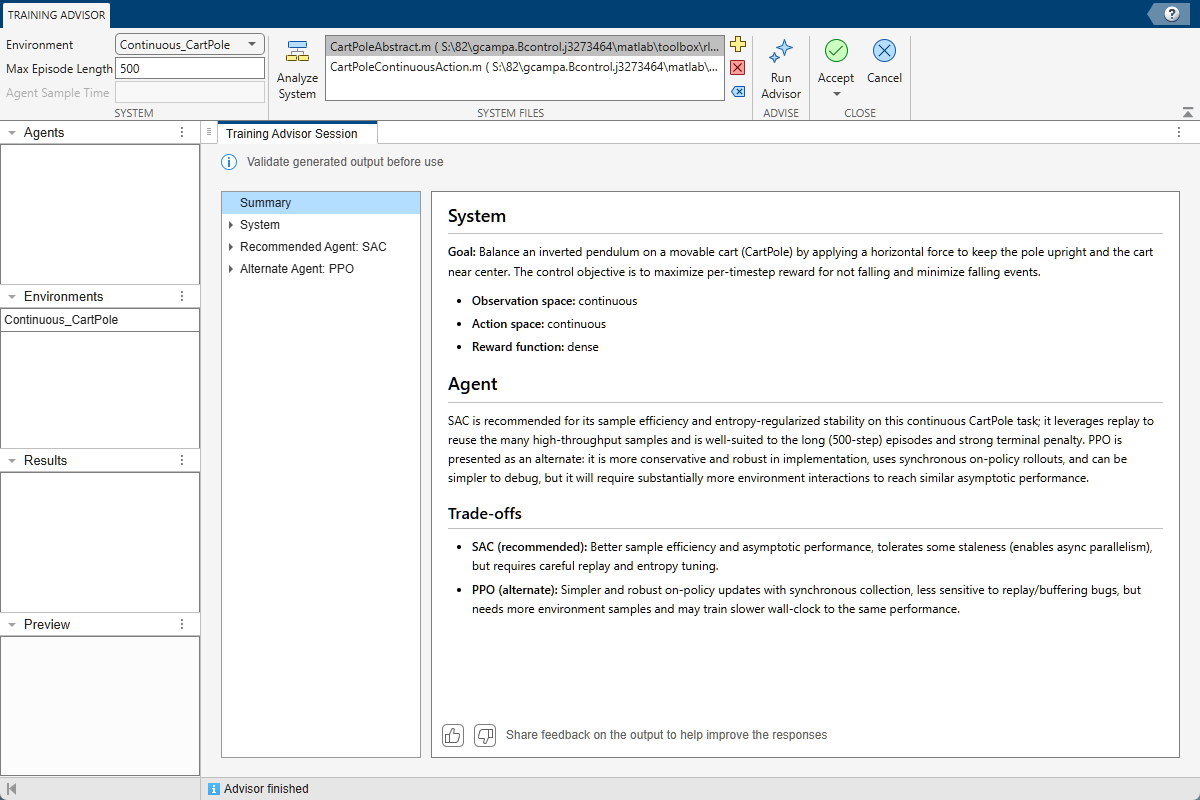The image size is (1200, 800).
Task: Click the Action space: continuous bullet
Action: [539, 324]
